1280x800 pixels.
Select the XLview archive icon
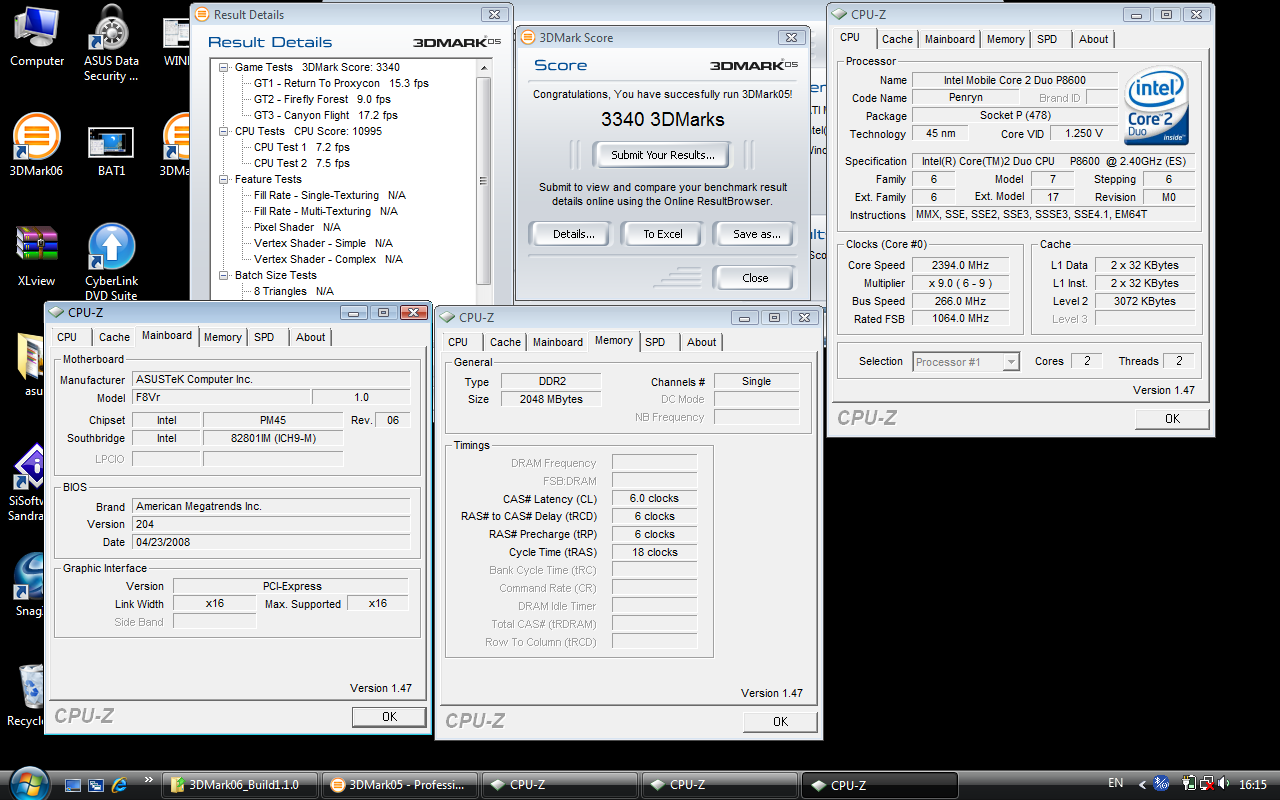[x=37, y=256]
